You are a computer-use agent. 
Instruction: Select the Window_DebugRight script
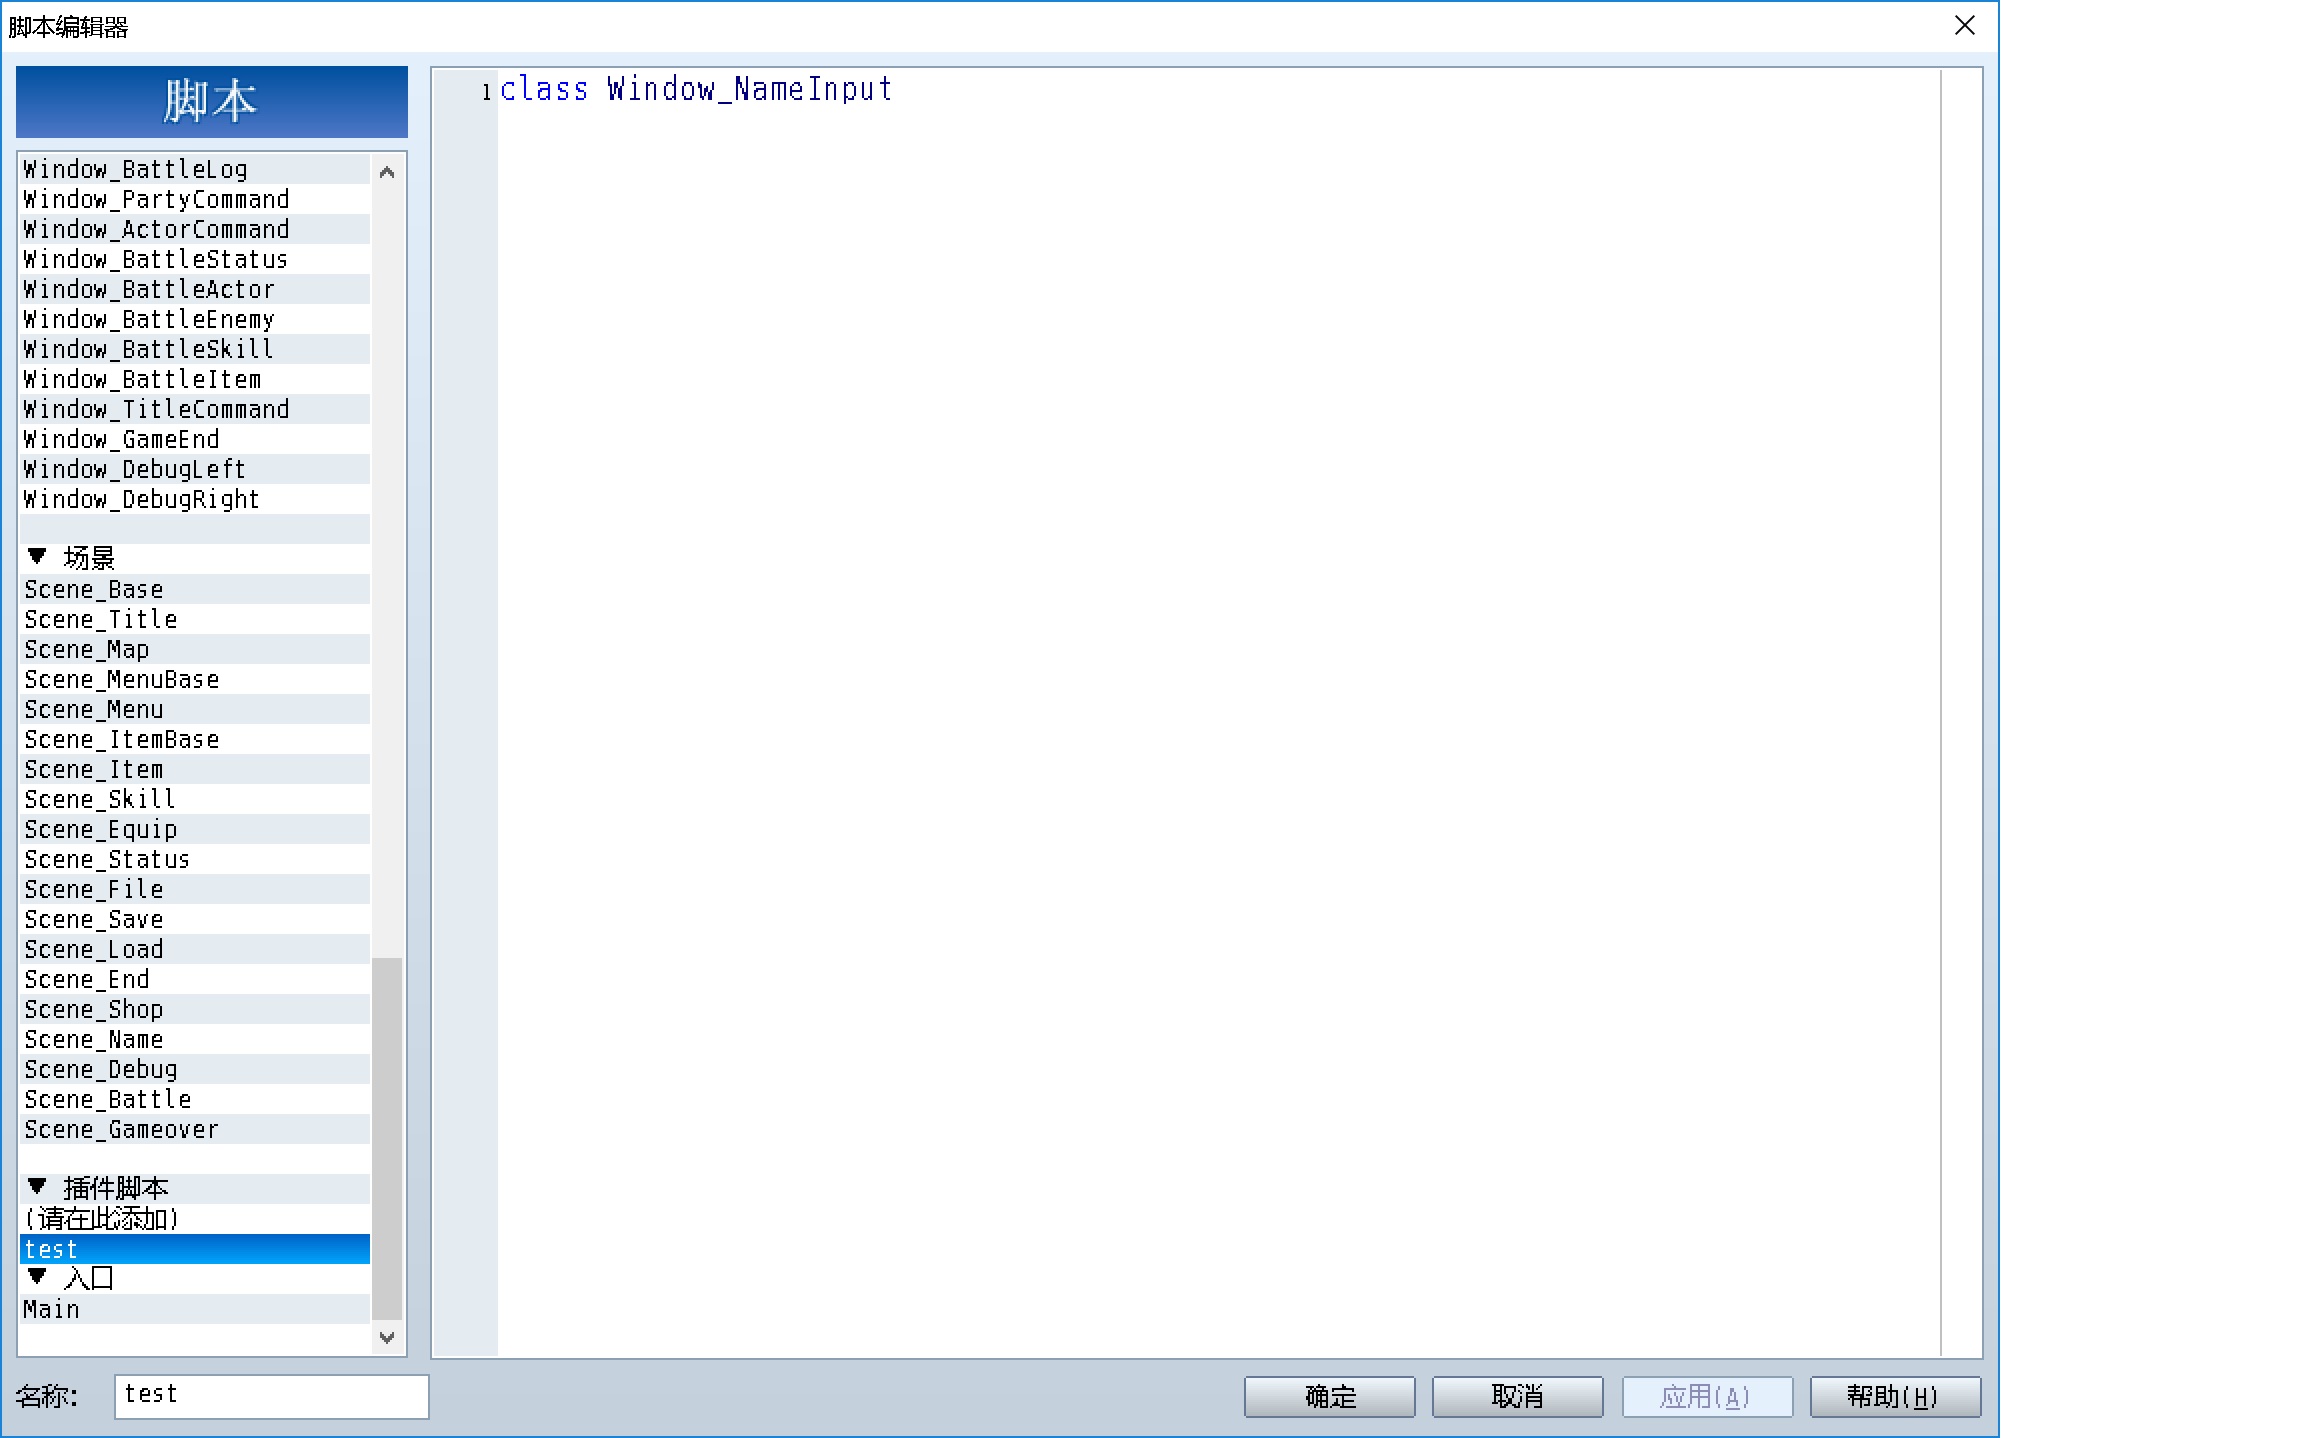coord(195,499)
